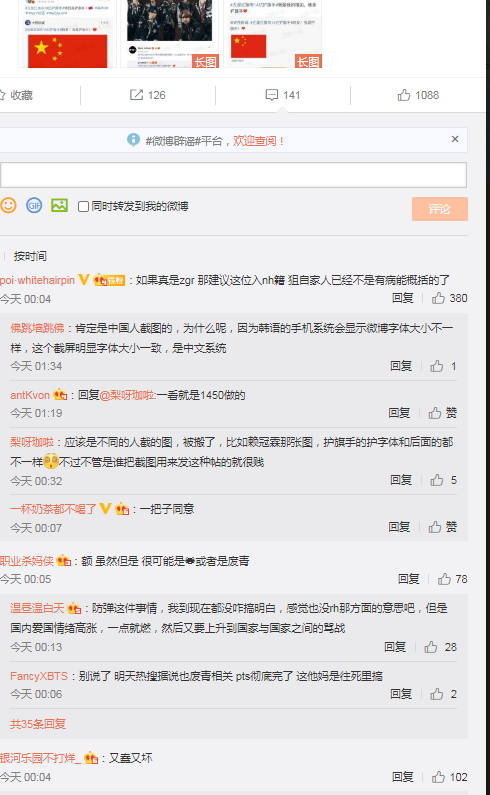This screenshot has width=490, height=795.
Task: Select the 按时间 sort option
Action: tap(30, 256)
